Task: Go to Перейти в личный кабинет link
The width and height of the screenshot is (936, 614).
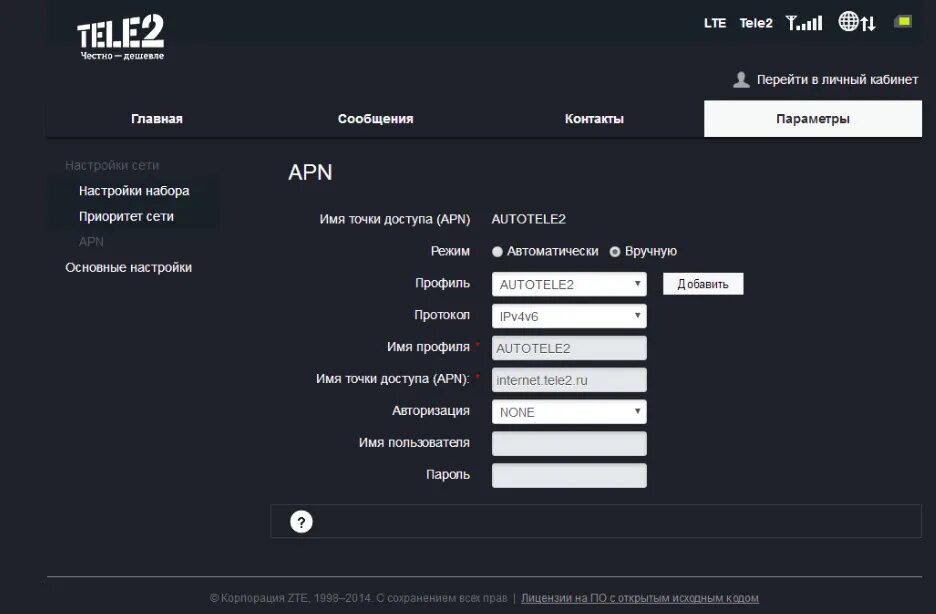Action: 837,79
